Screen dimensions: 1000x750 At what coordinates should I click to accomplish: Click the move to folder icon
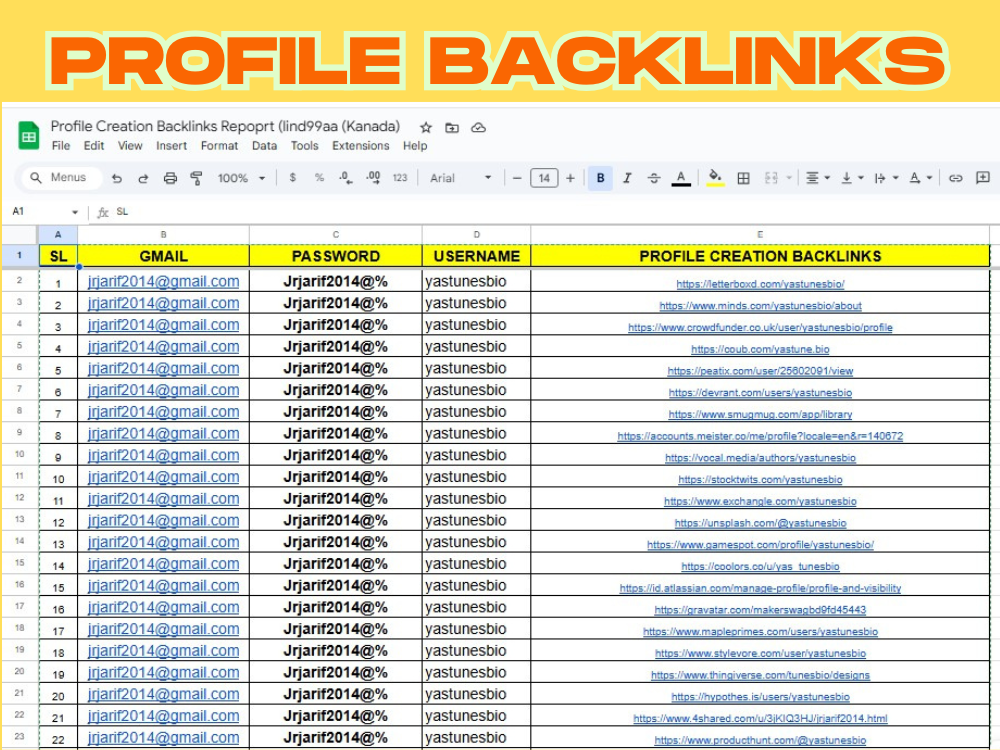452,127
